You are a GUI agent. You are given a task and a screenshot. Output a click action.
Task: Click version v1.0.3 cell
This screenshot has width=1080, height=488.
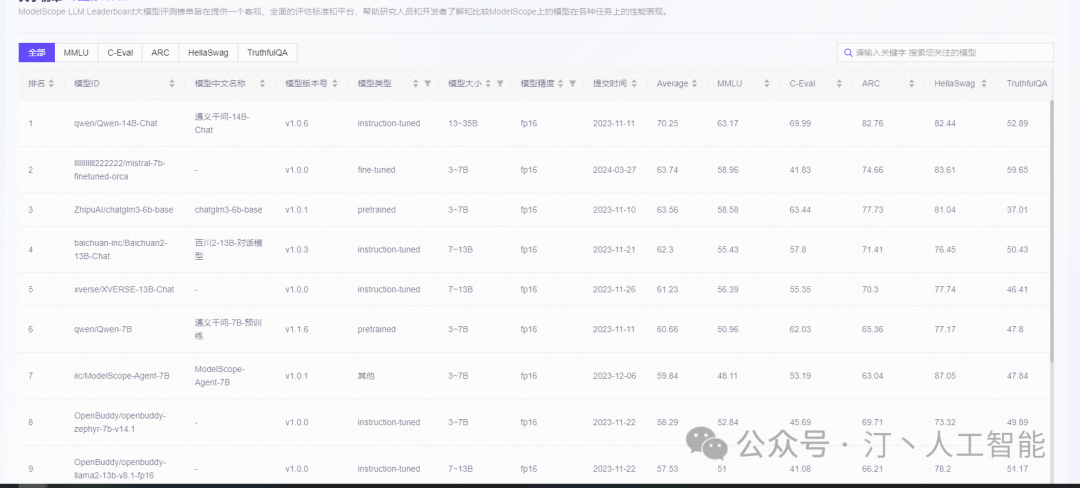click(297, 249)
